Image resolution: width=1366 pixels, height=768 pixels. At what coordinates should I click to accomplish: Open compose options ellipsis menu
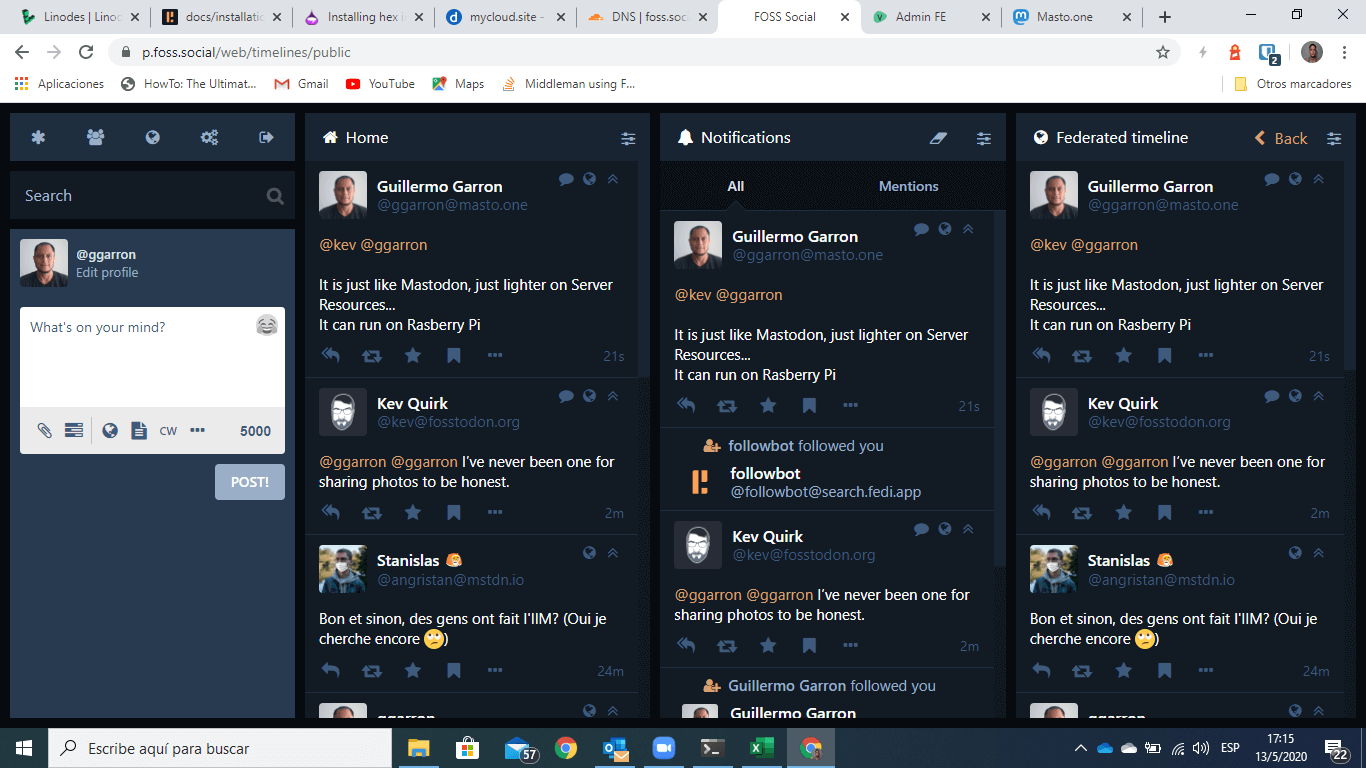pos(198,430)
